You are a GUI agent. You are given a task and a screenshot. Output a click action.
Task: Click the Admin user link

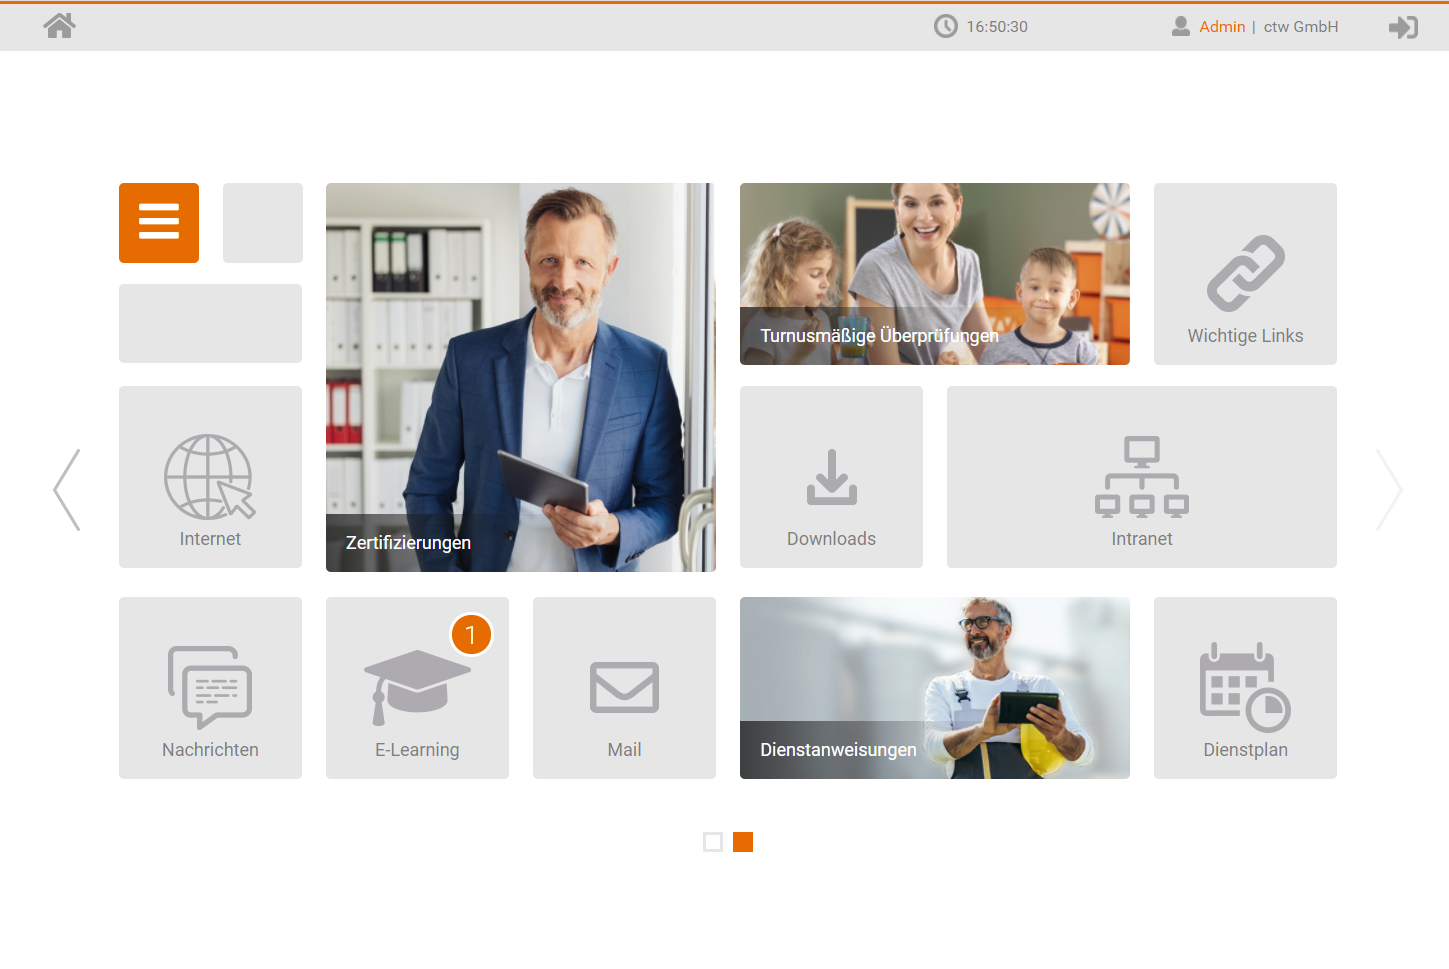(1222, 27)
